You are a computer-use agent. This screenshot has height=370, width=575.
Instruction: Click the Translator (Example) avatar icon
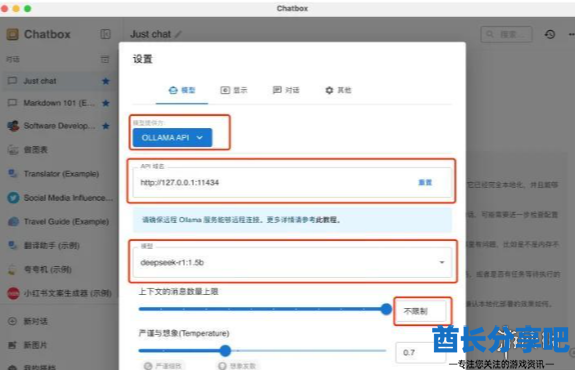point(13,173)
